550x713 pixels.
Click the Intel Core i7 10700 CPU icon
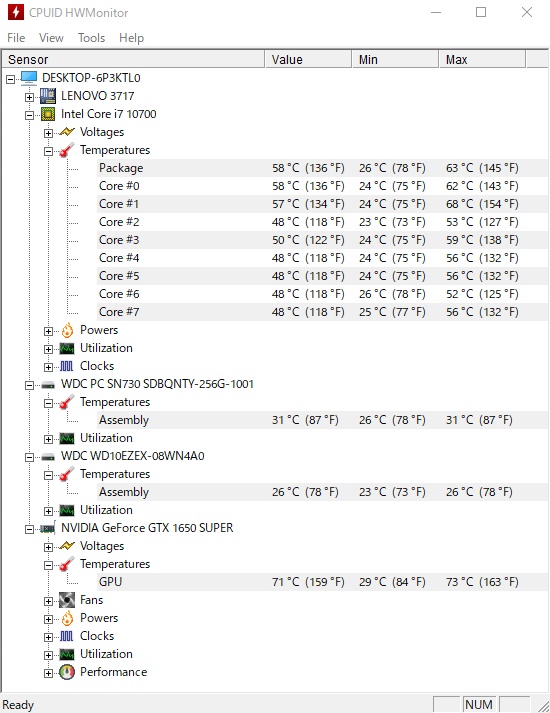pos(48,114)
